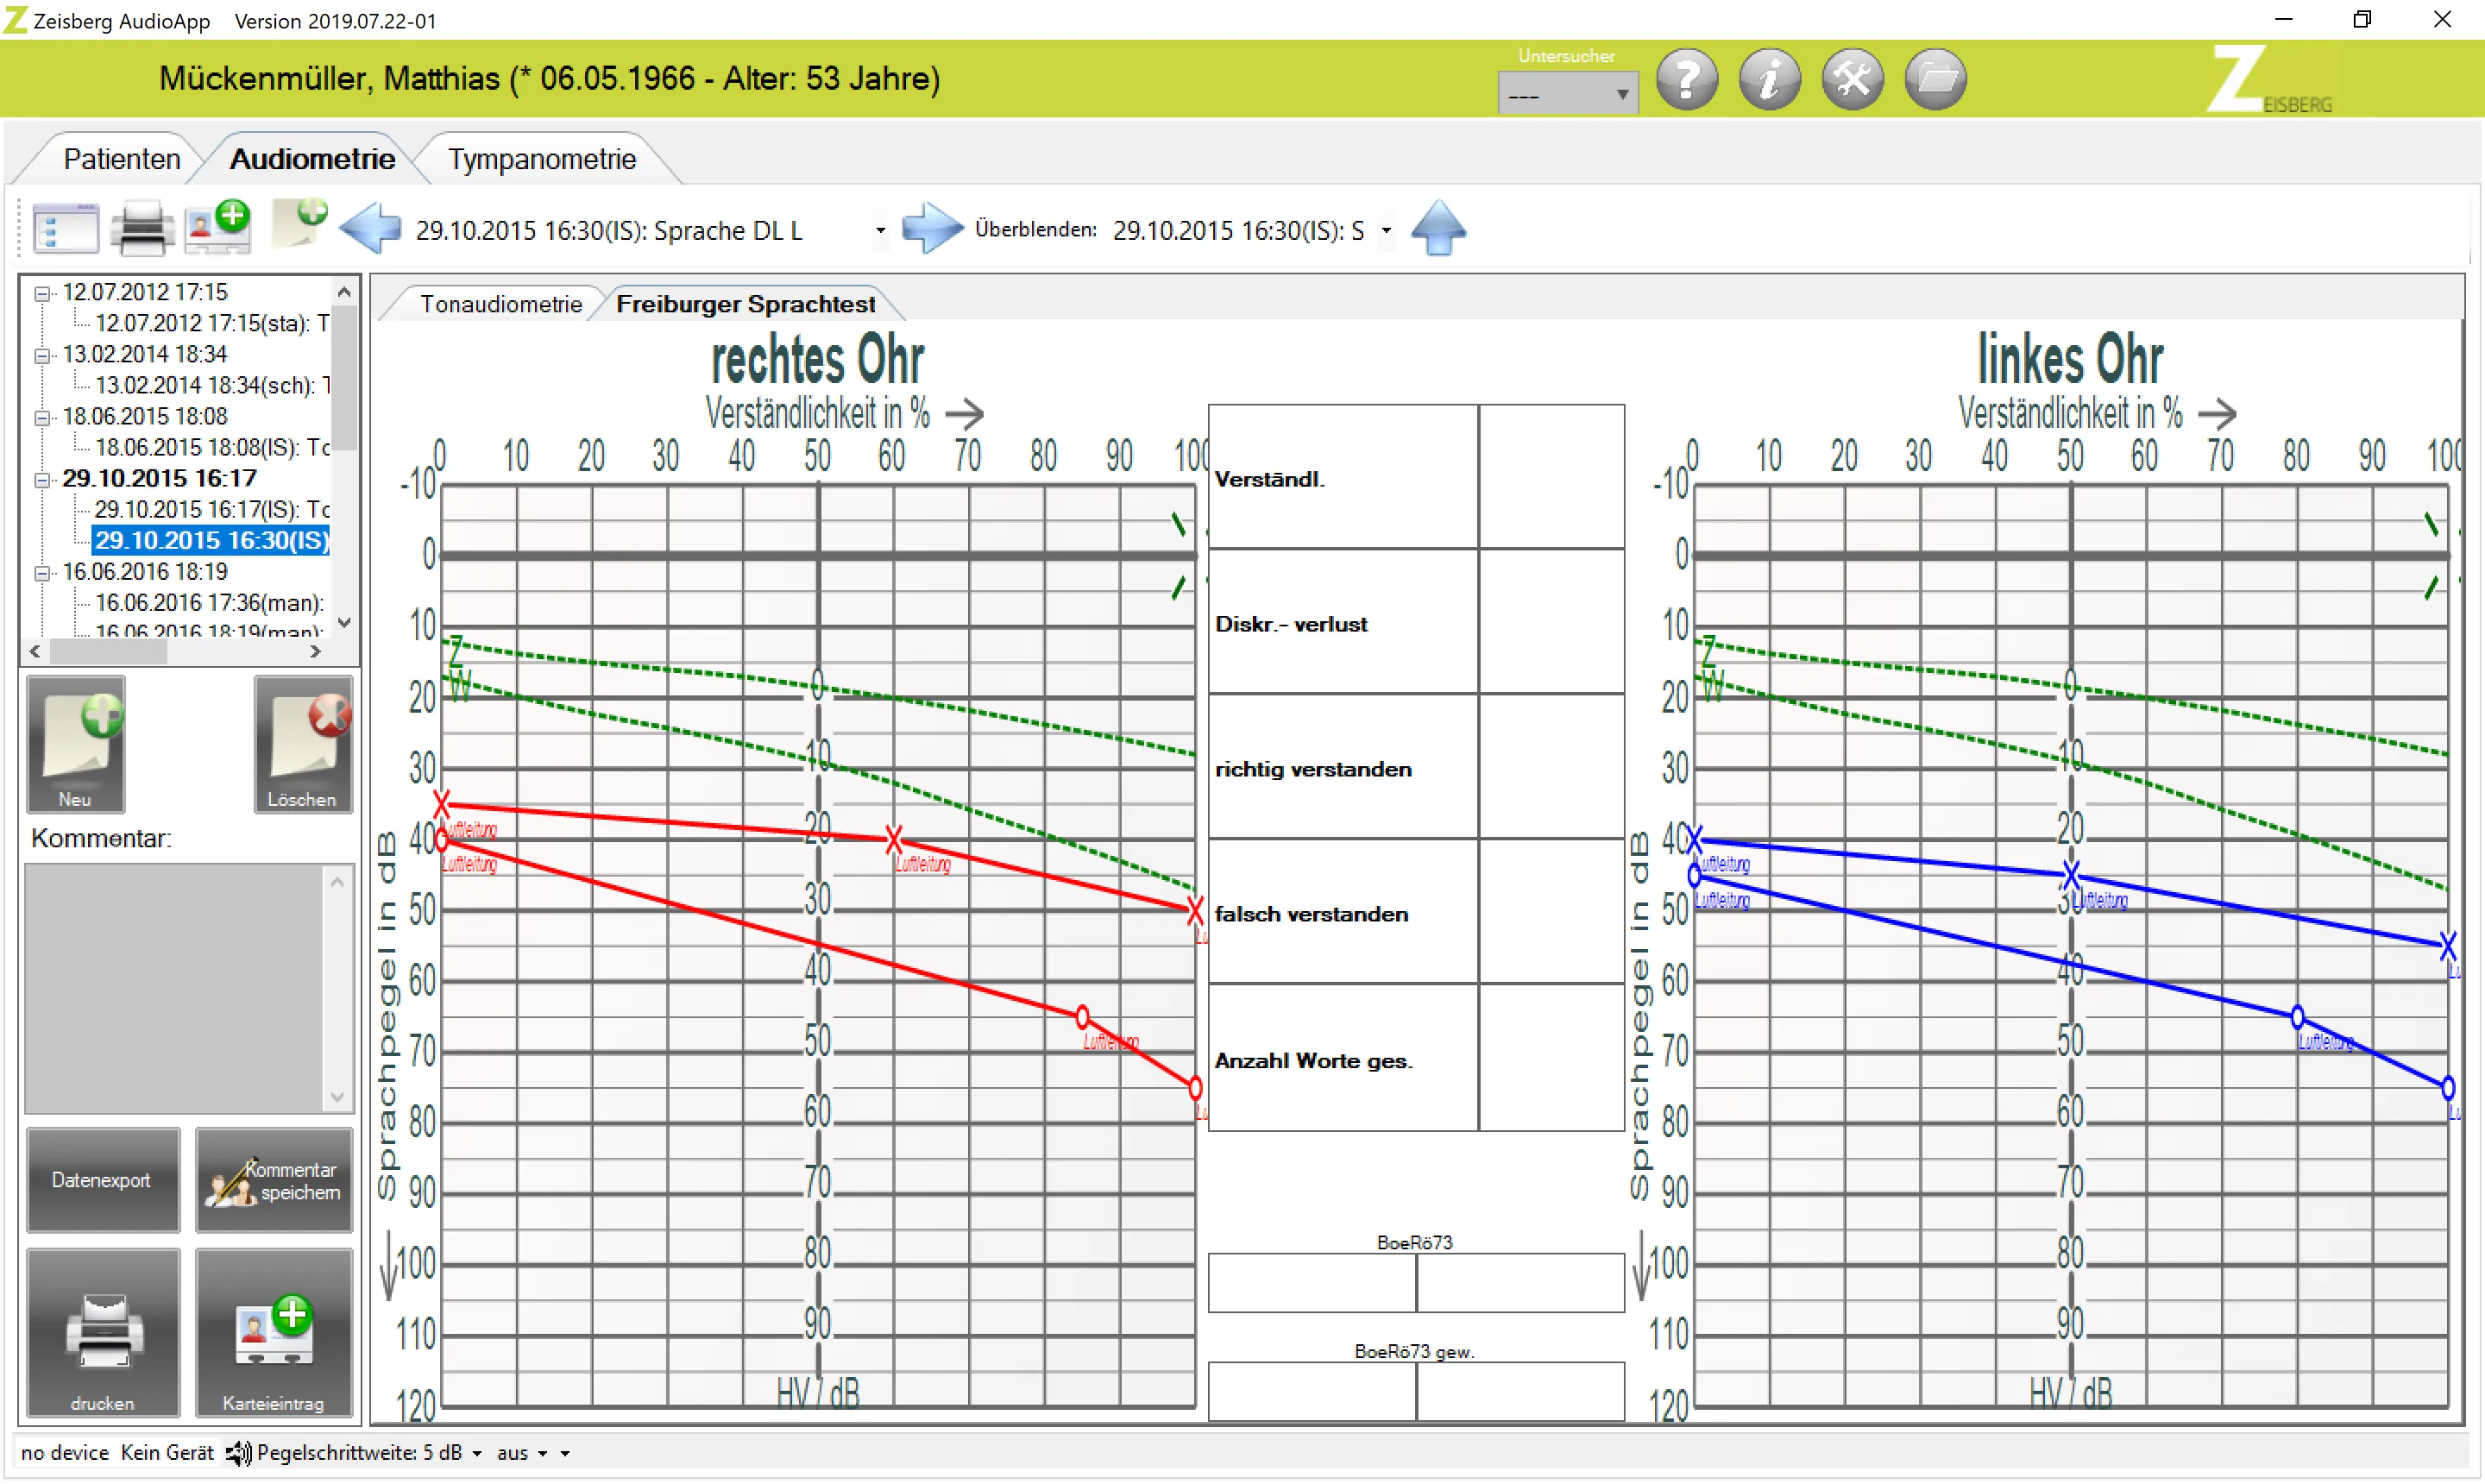2485x1484 pixels.
Task: Open the Pegelschrittweite 5 dB dropdown
Action: click(477, 1453)
